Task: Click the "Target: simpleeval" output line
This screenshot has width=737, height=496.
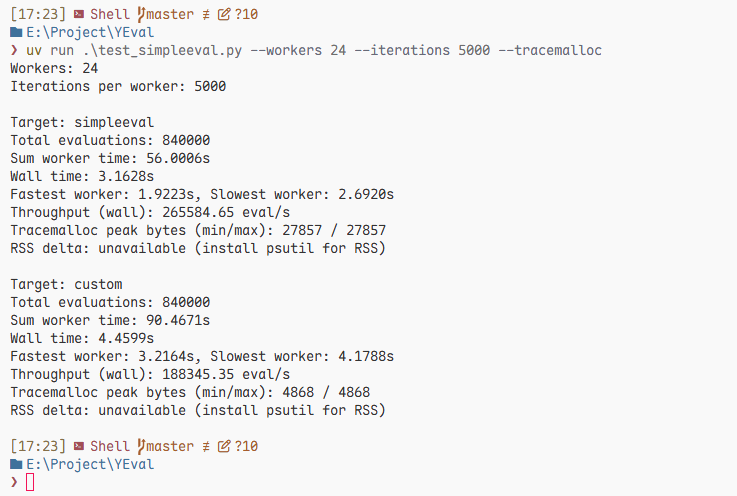Action: 82,122
